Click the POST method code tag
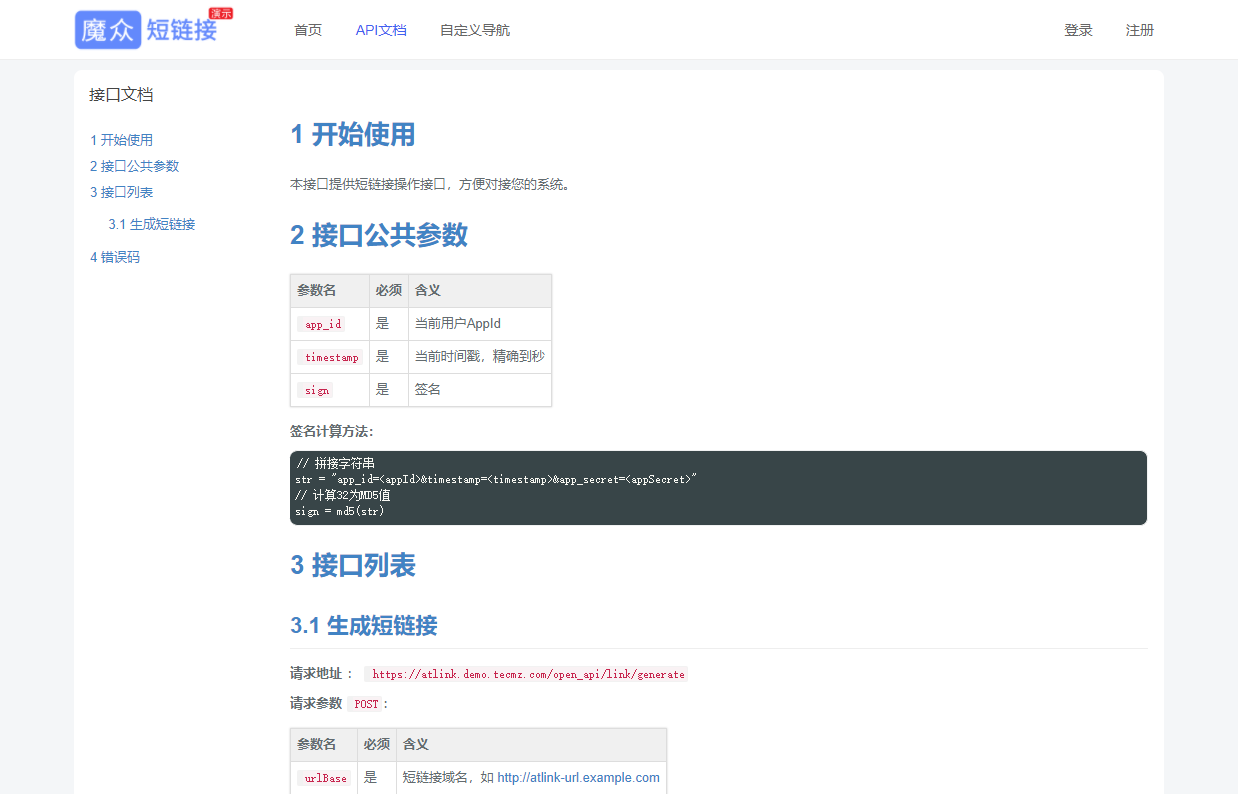The height and width of the screenshot is (794, 1238). [366, 704]
